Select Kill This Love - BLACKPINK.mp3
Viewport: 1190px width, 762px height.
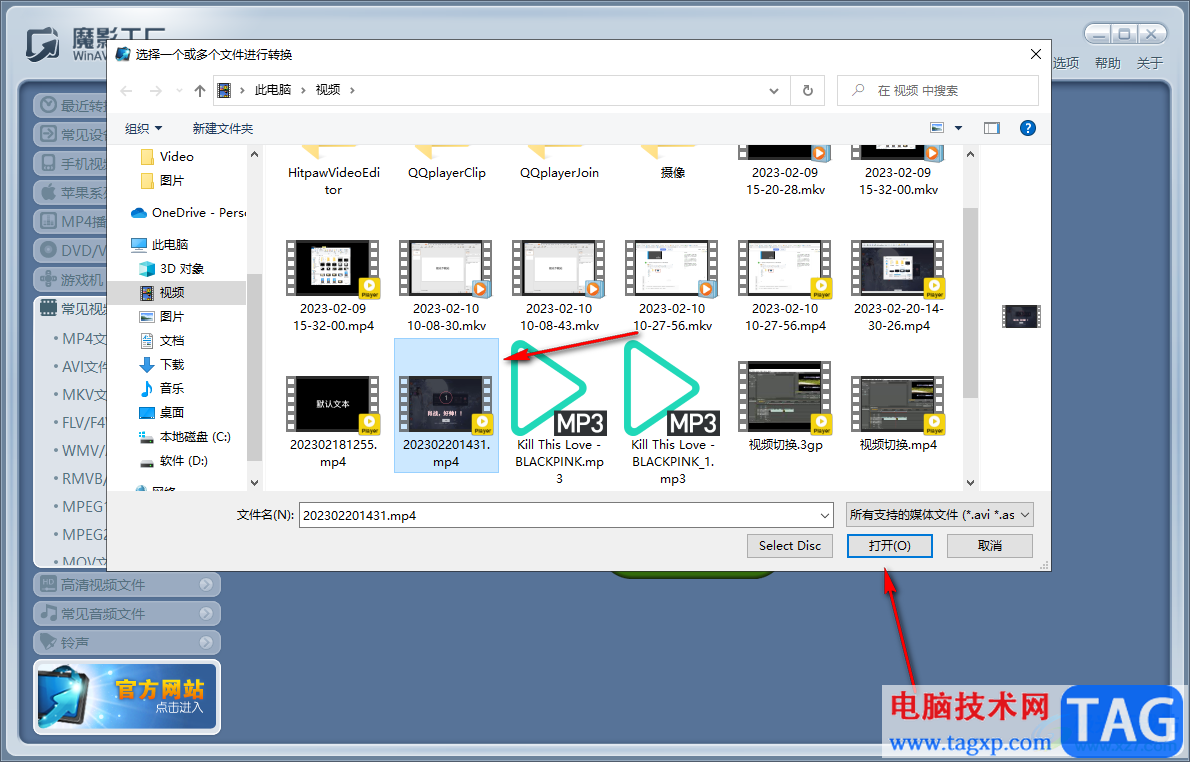(559, 412)
